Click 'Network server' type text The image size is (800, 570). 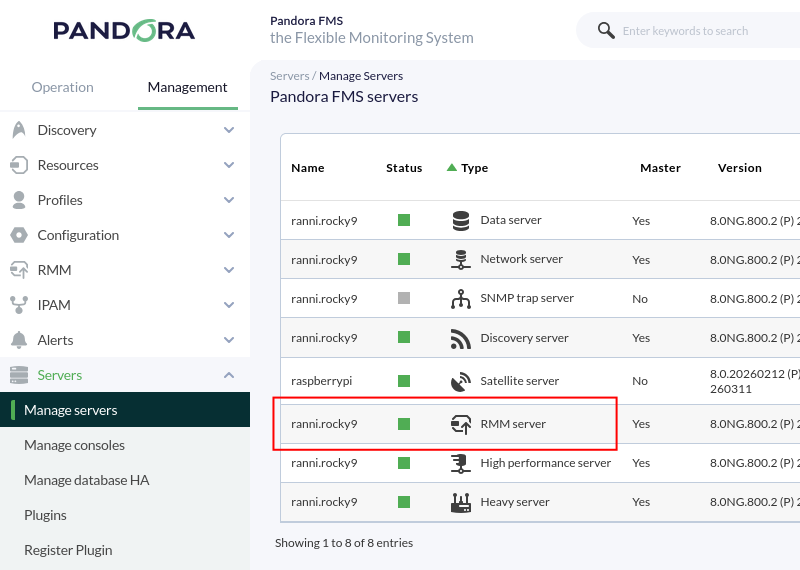click(x=521, y=259)
